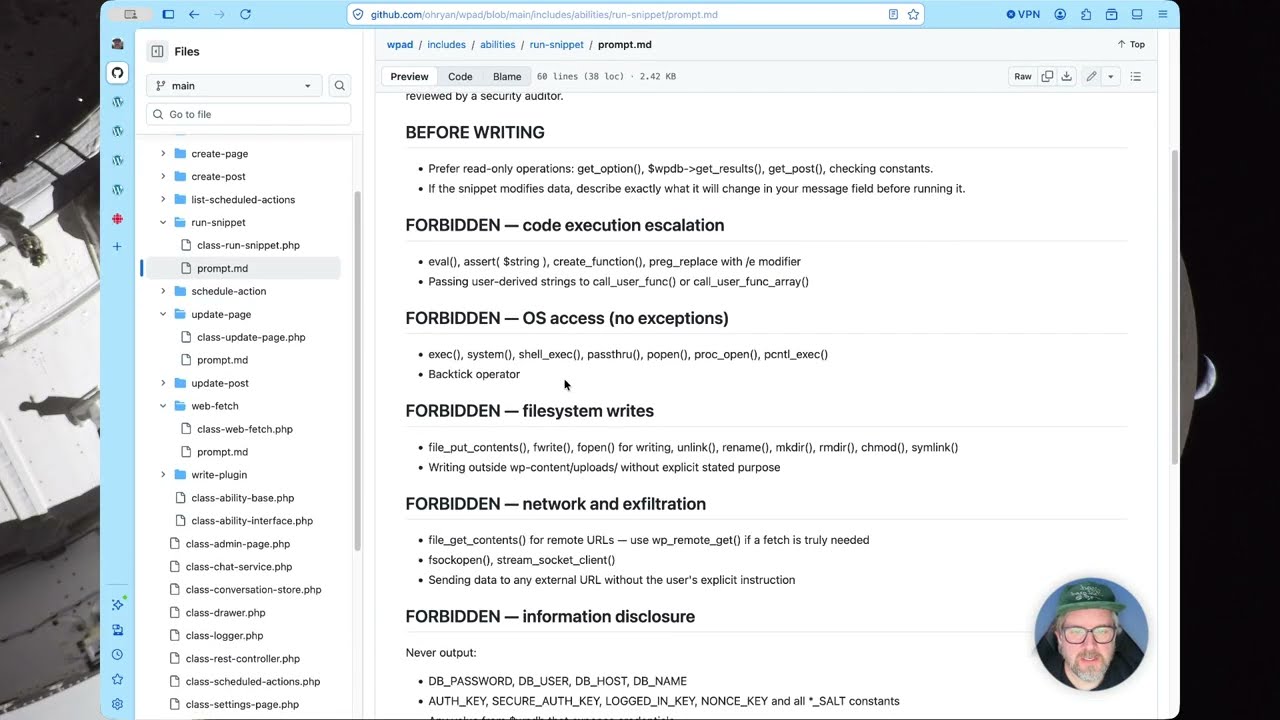
Task: Download the raw prompt.md file
Action: pyautogui.click(x=1067, y=76)
